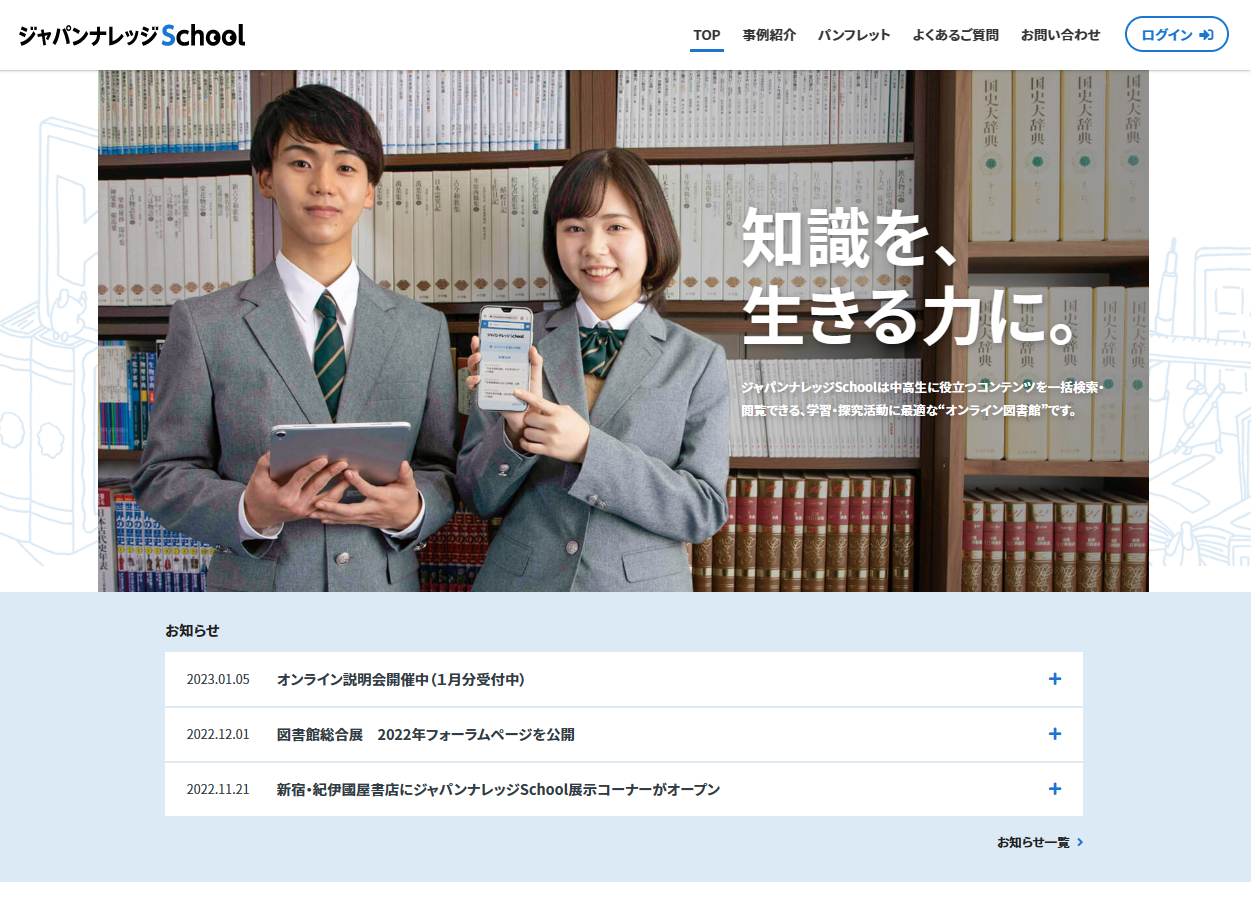
Task: Click the ログイン button
Action: coord(1177,34)
